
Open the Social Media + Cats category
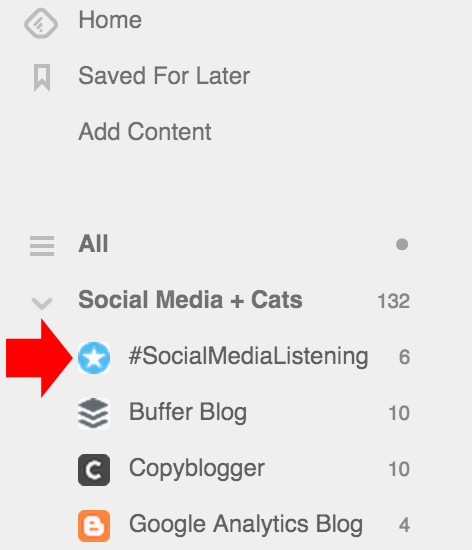[190, 300]
